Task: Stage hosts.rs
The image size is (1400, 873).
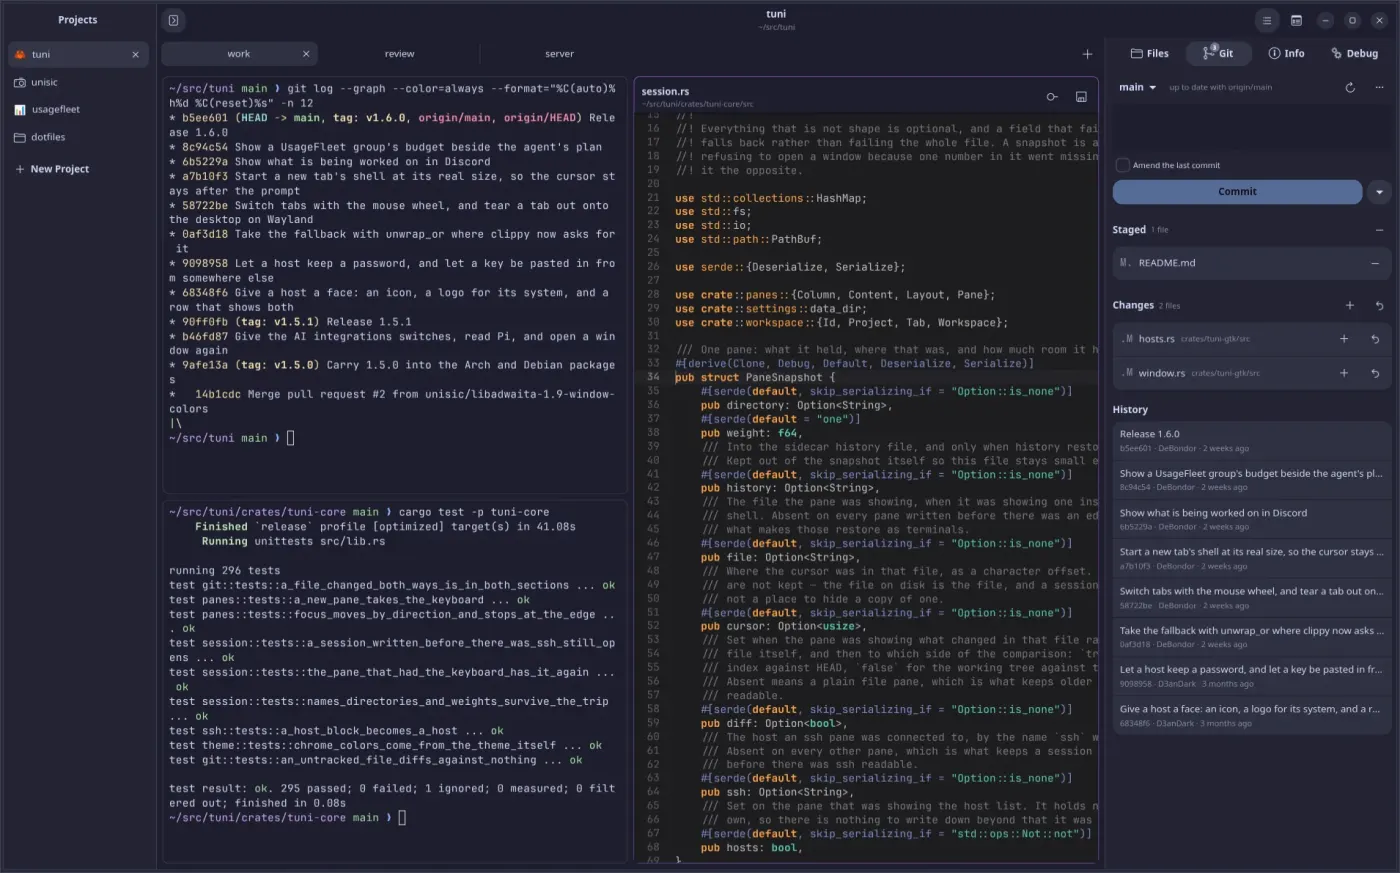Action: [x=1344, y=340]
